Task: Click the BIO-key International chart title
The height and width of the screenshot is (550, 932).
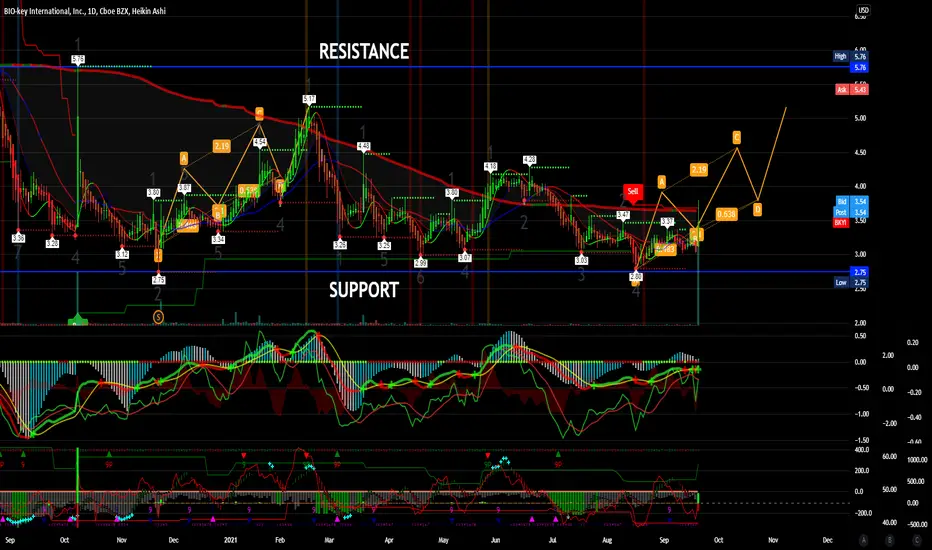Action: point(85,11)
